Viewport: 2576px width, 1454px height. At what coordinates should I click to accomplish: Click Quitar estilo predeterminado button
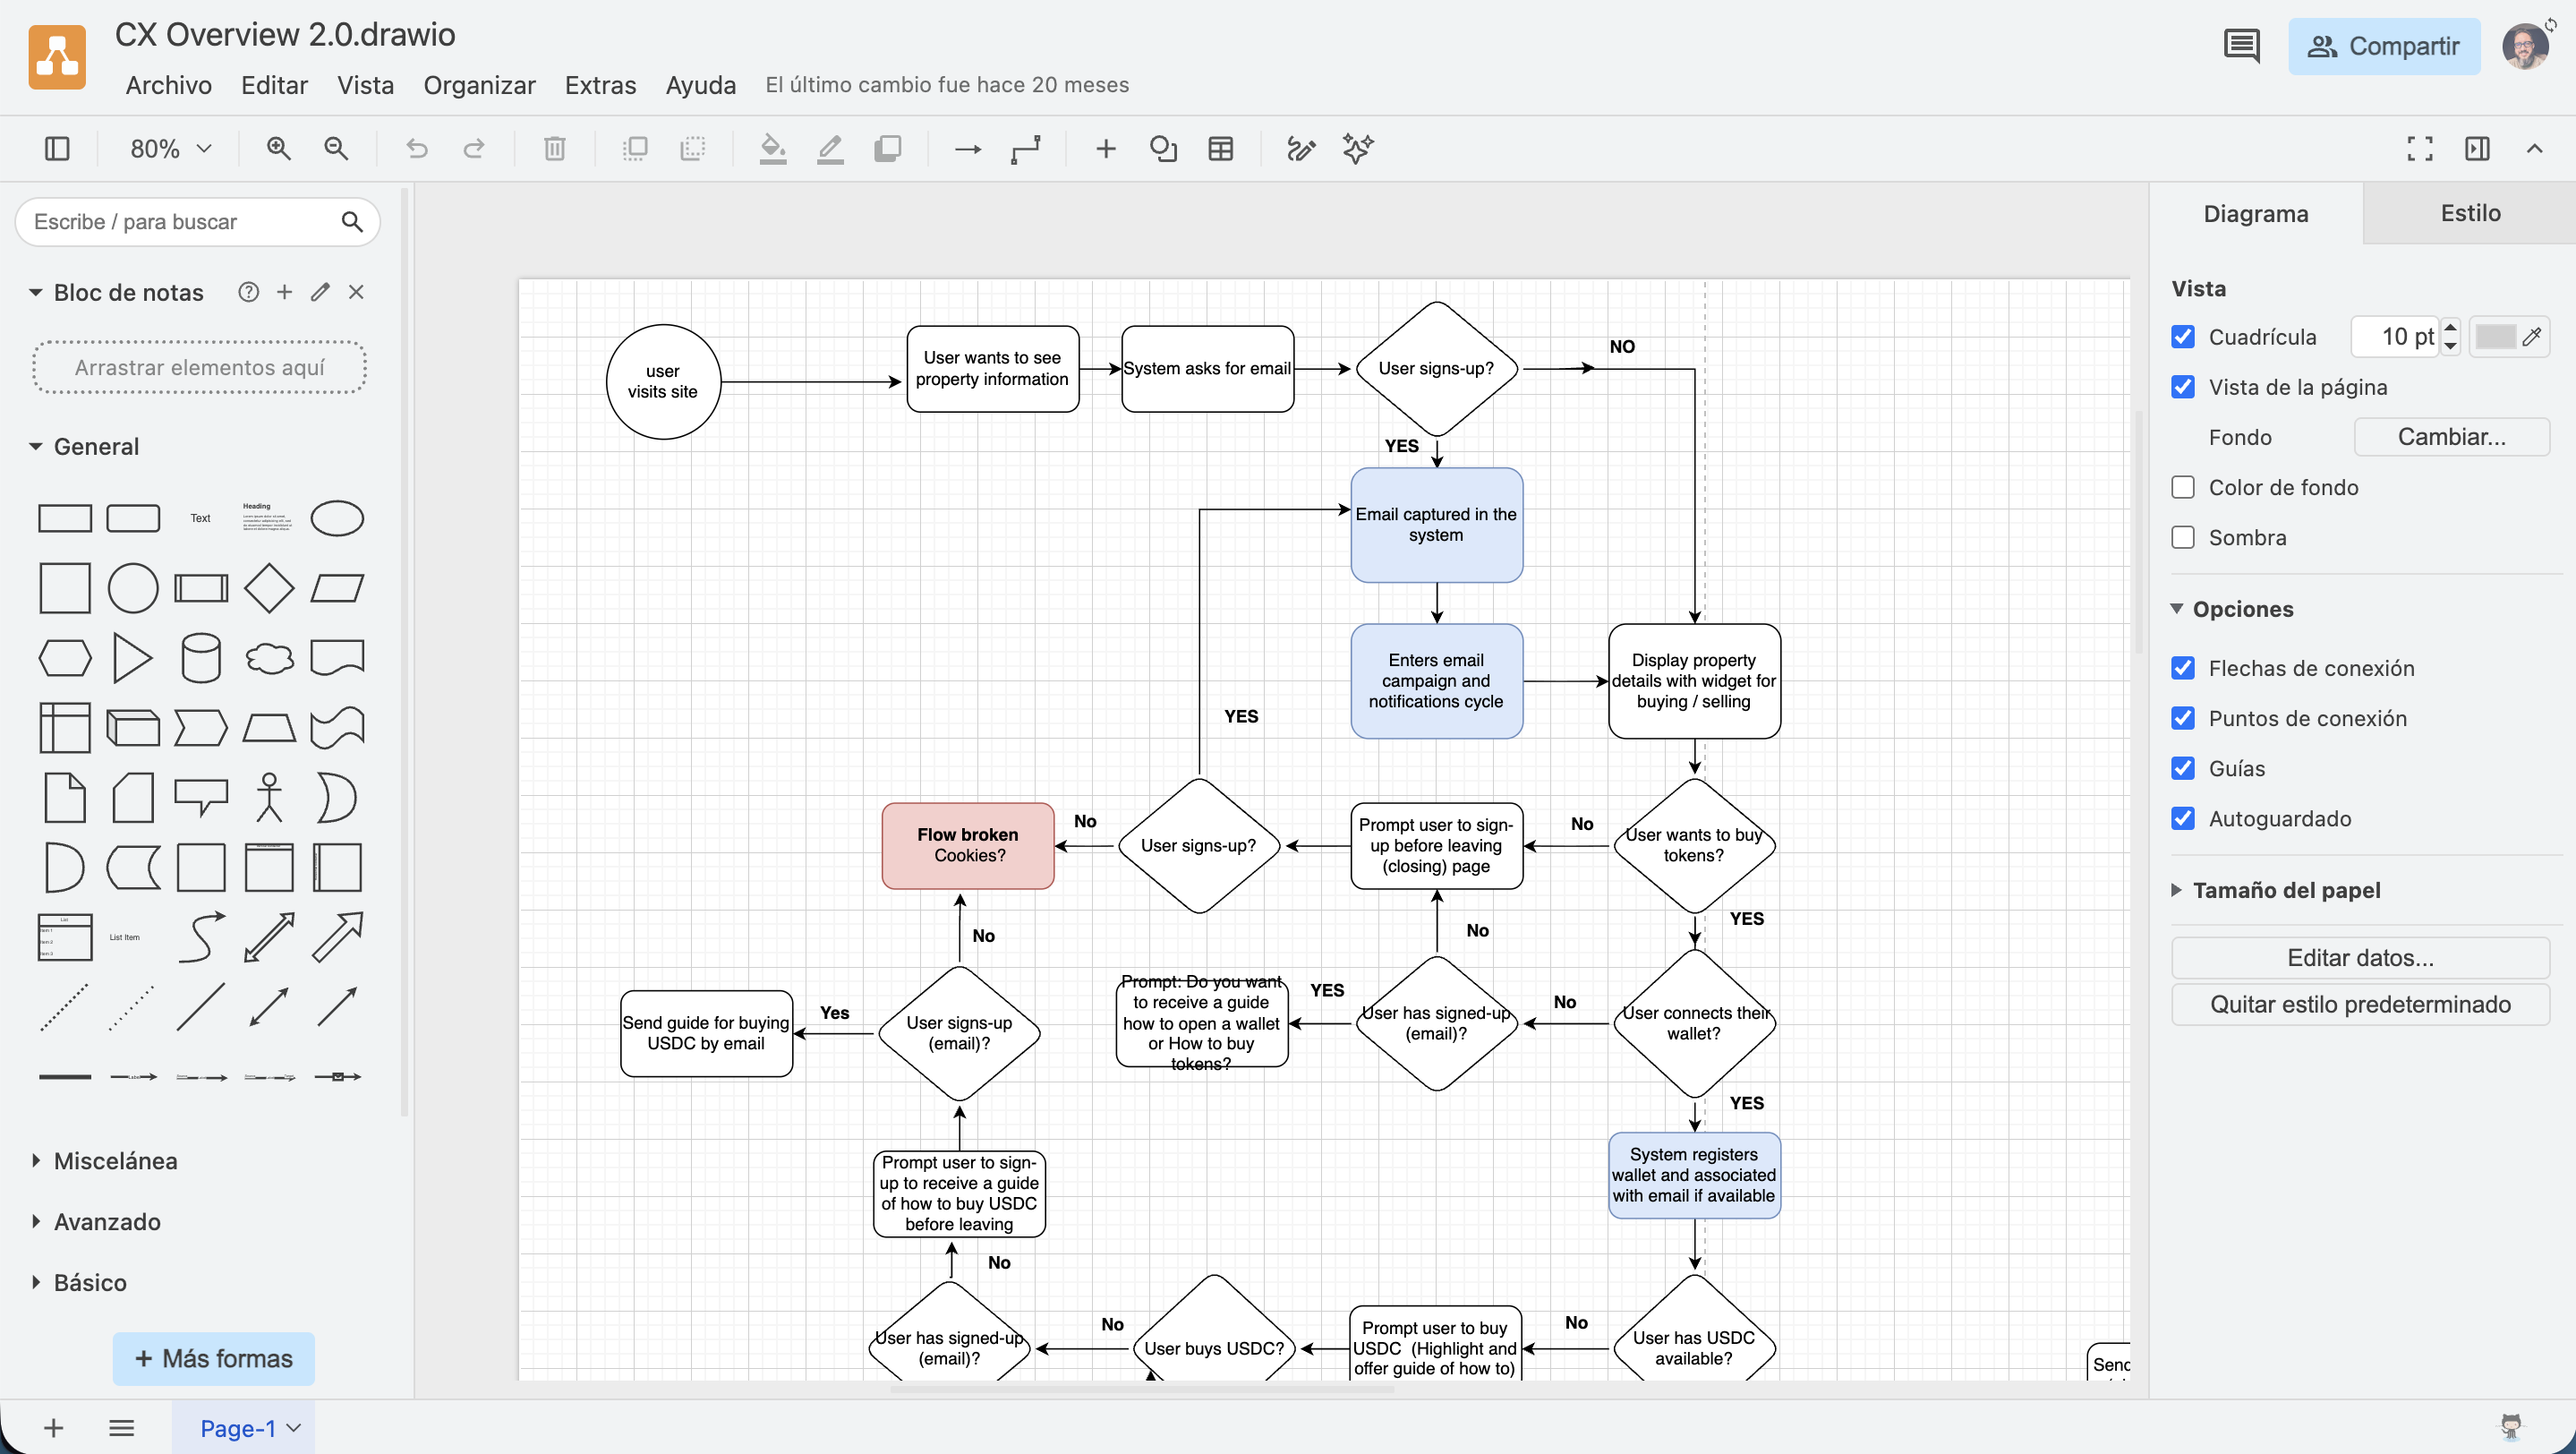[2360, 1004]
